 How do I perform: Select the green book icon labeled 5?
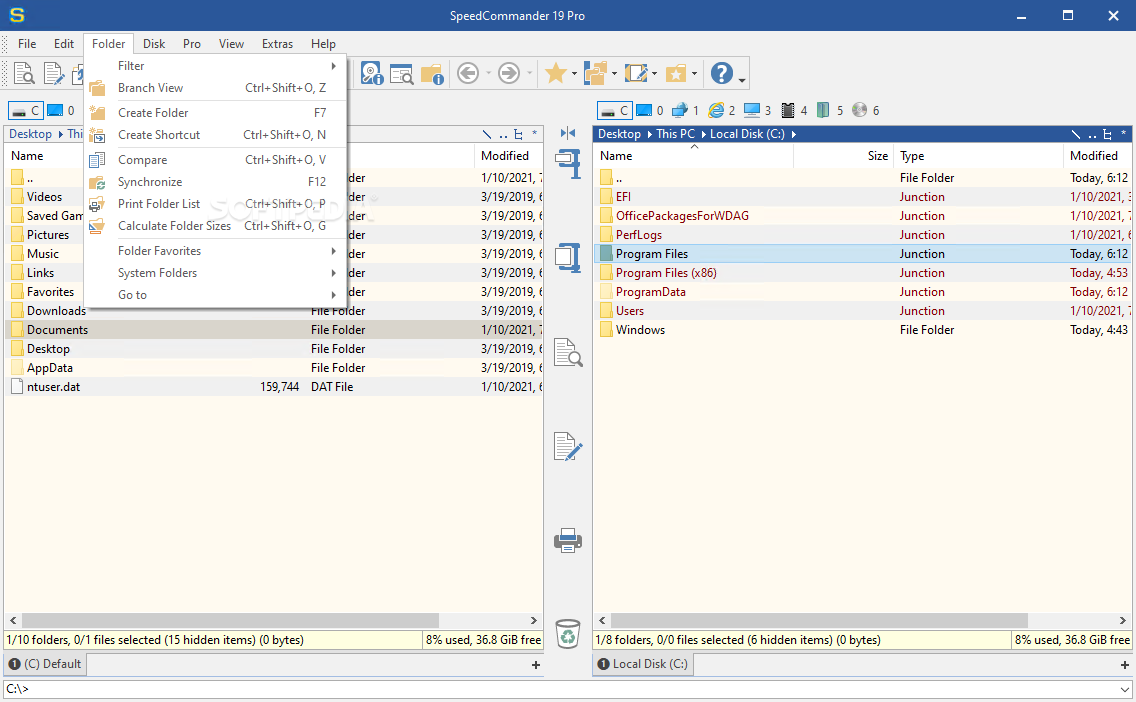[x=830, y=110]
